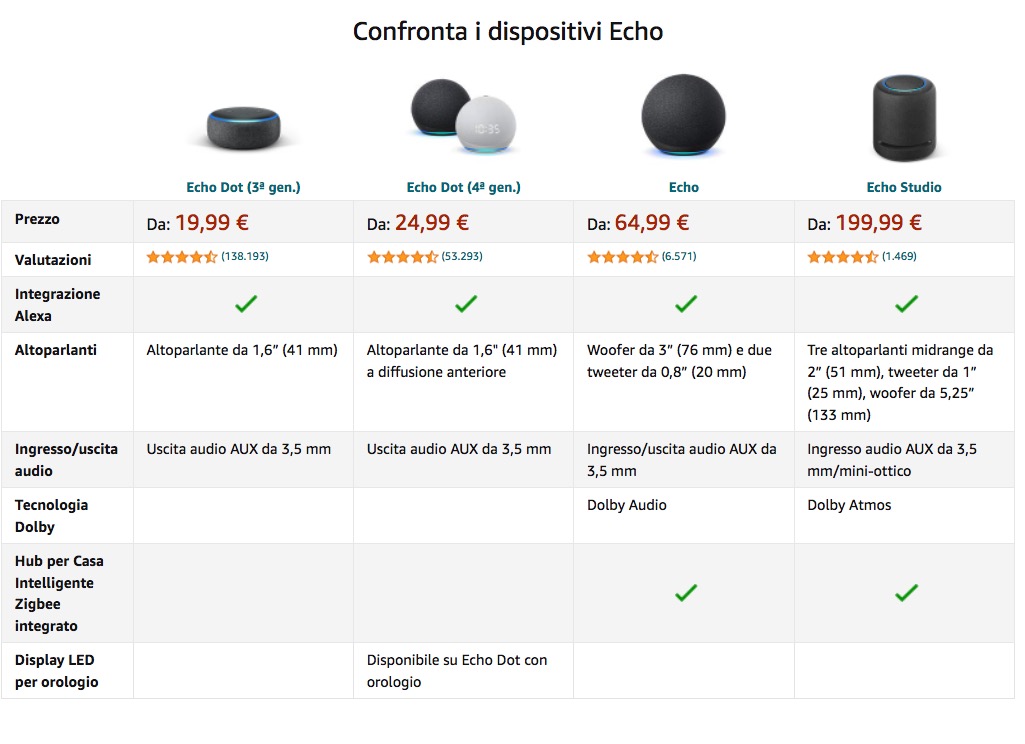Click the Echo Studio product image
The height and width of the screenshot is (744, 1025).
pos(904,117)
